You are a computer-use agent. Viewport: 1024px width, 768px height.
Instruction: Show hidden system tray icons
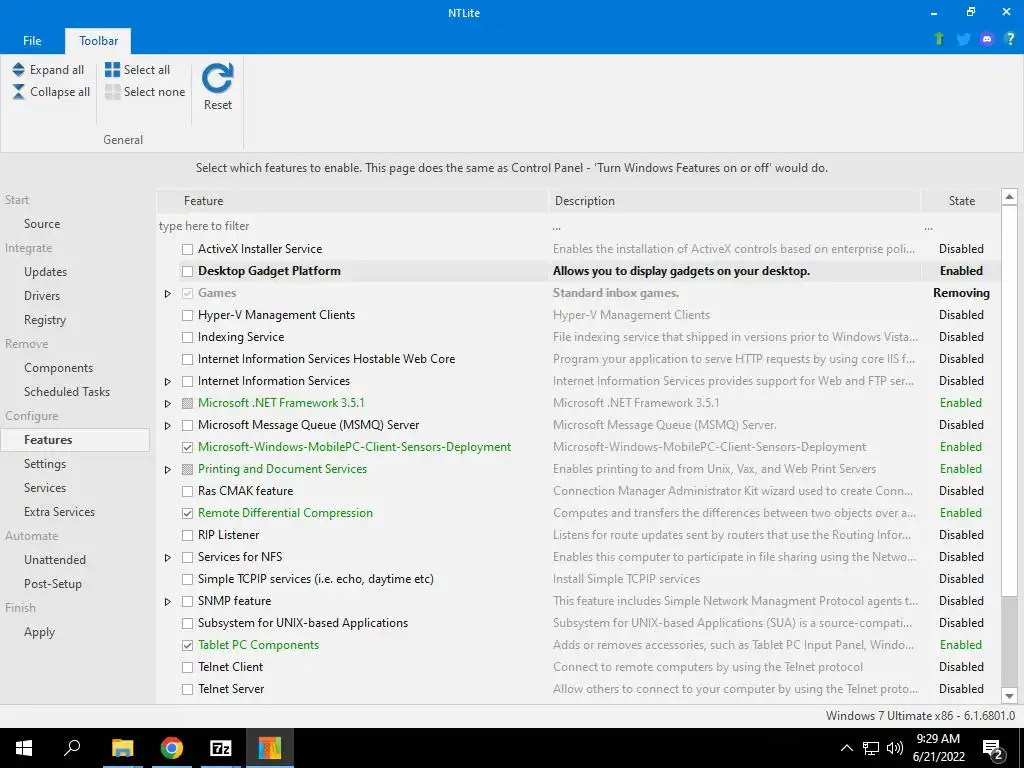click(x=846, y=748)
